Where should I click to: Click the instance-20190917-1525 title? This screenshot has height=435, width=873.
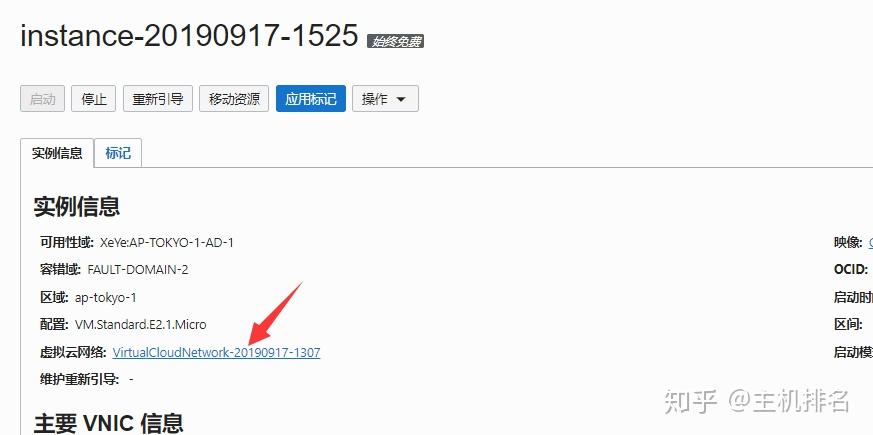pos(189,35)
